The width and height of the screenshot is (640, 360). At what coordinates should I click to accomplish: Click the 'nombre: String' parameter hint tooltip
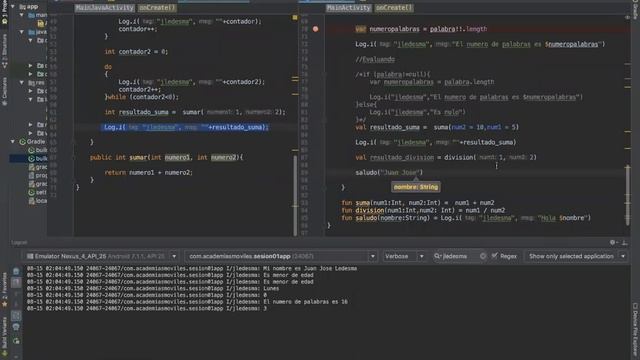(416, 187)
